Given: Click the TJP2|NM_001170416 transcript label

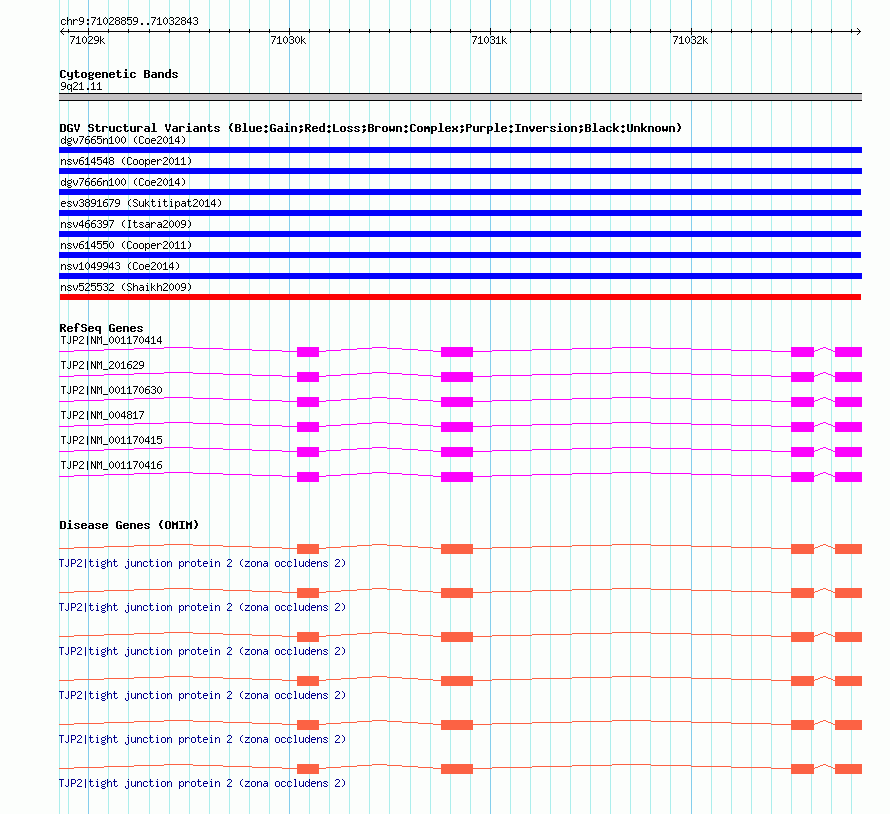Looking at the screenshot, I should 111,465.
